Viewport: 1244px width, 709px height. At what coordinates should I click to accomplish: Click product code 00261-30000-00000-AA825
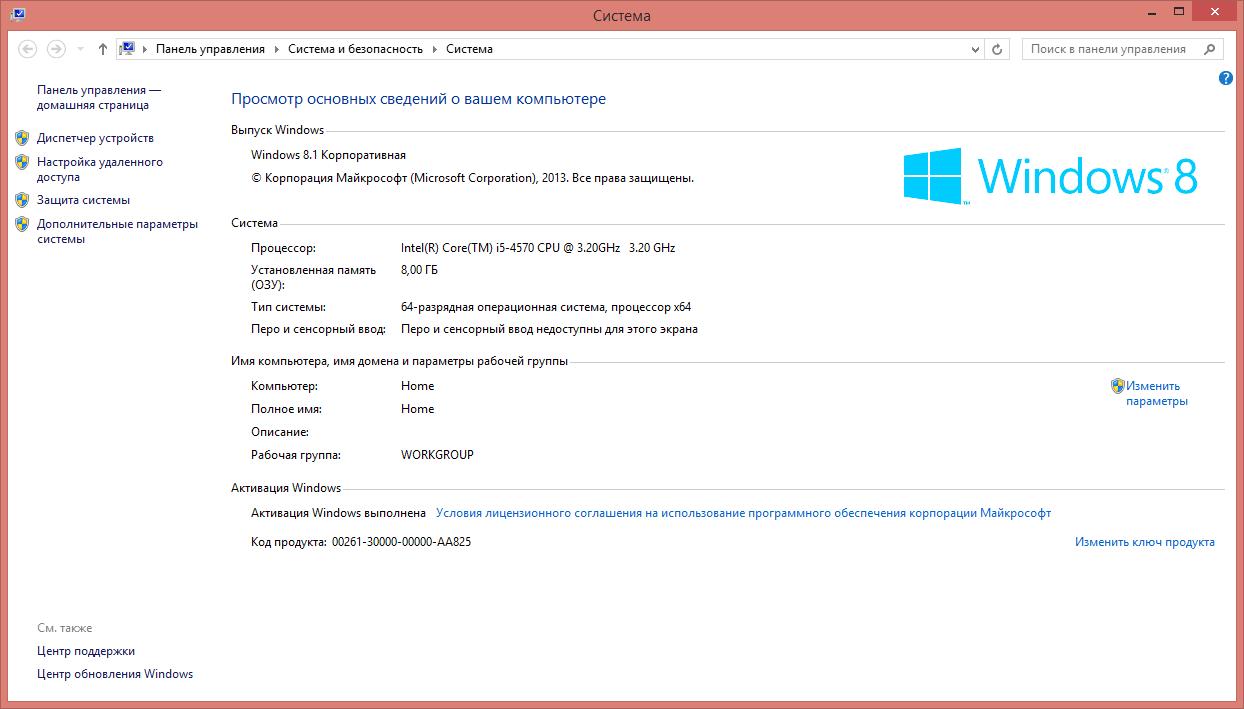401,542
